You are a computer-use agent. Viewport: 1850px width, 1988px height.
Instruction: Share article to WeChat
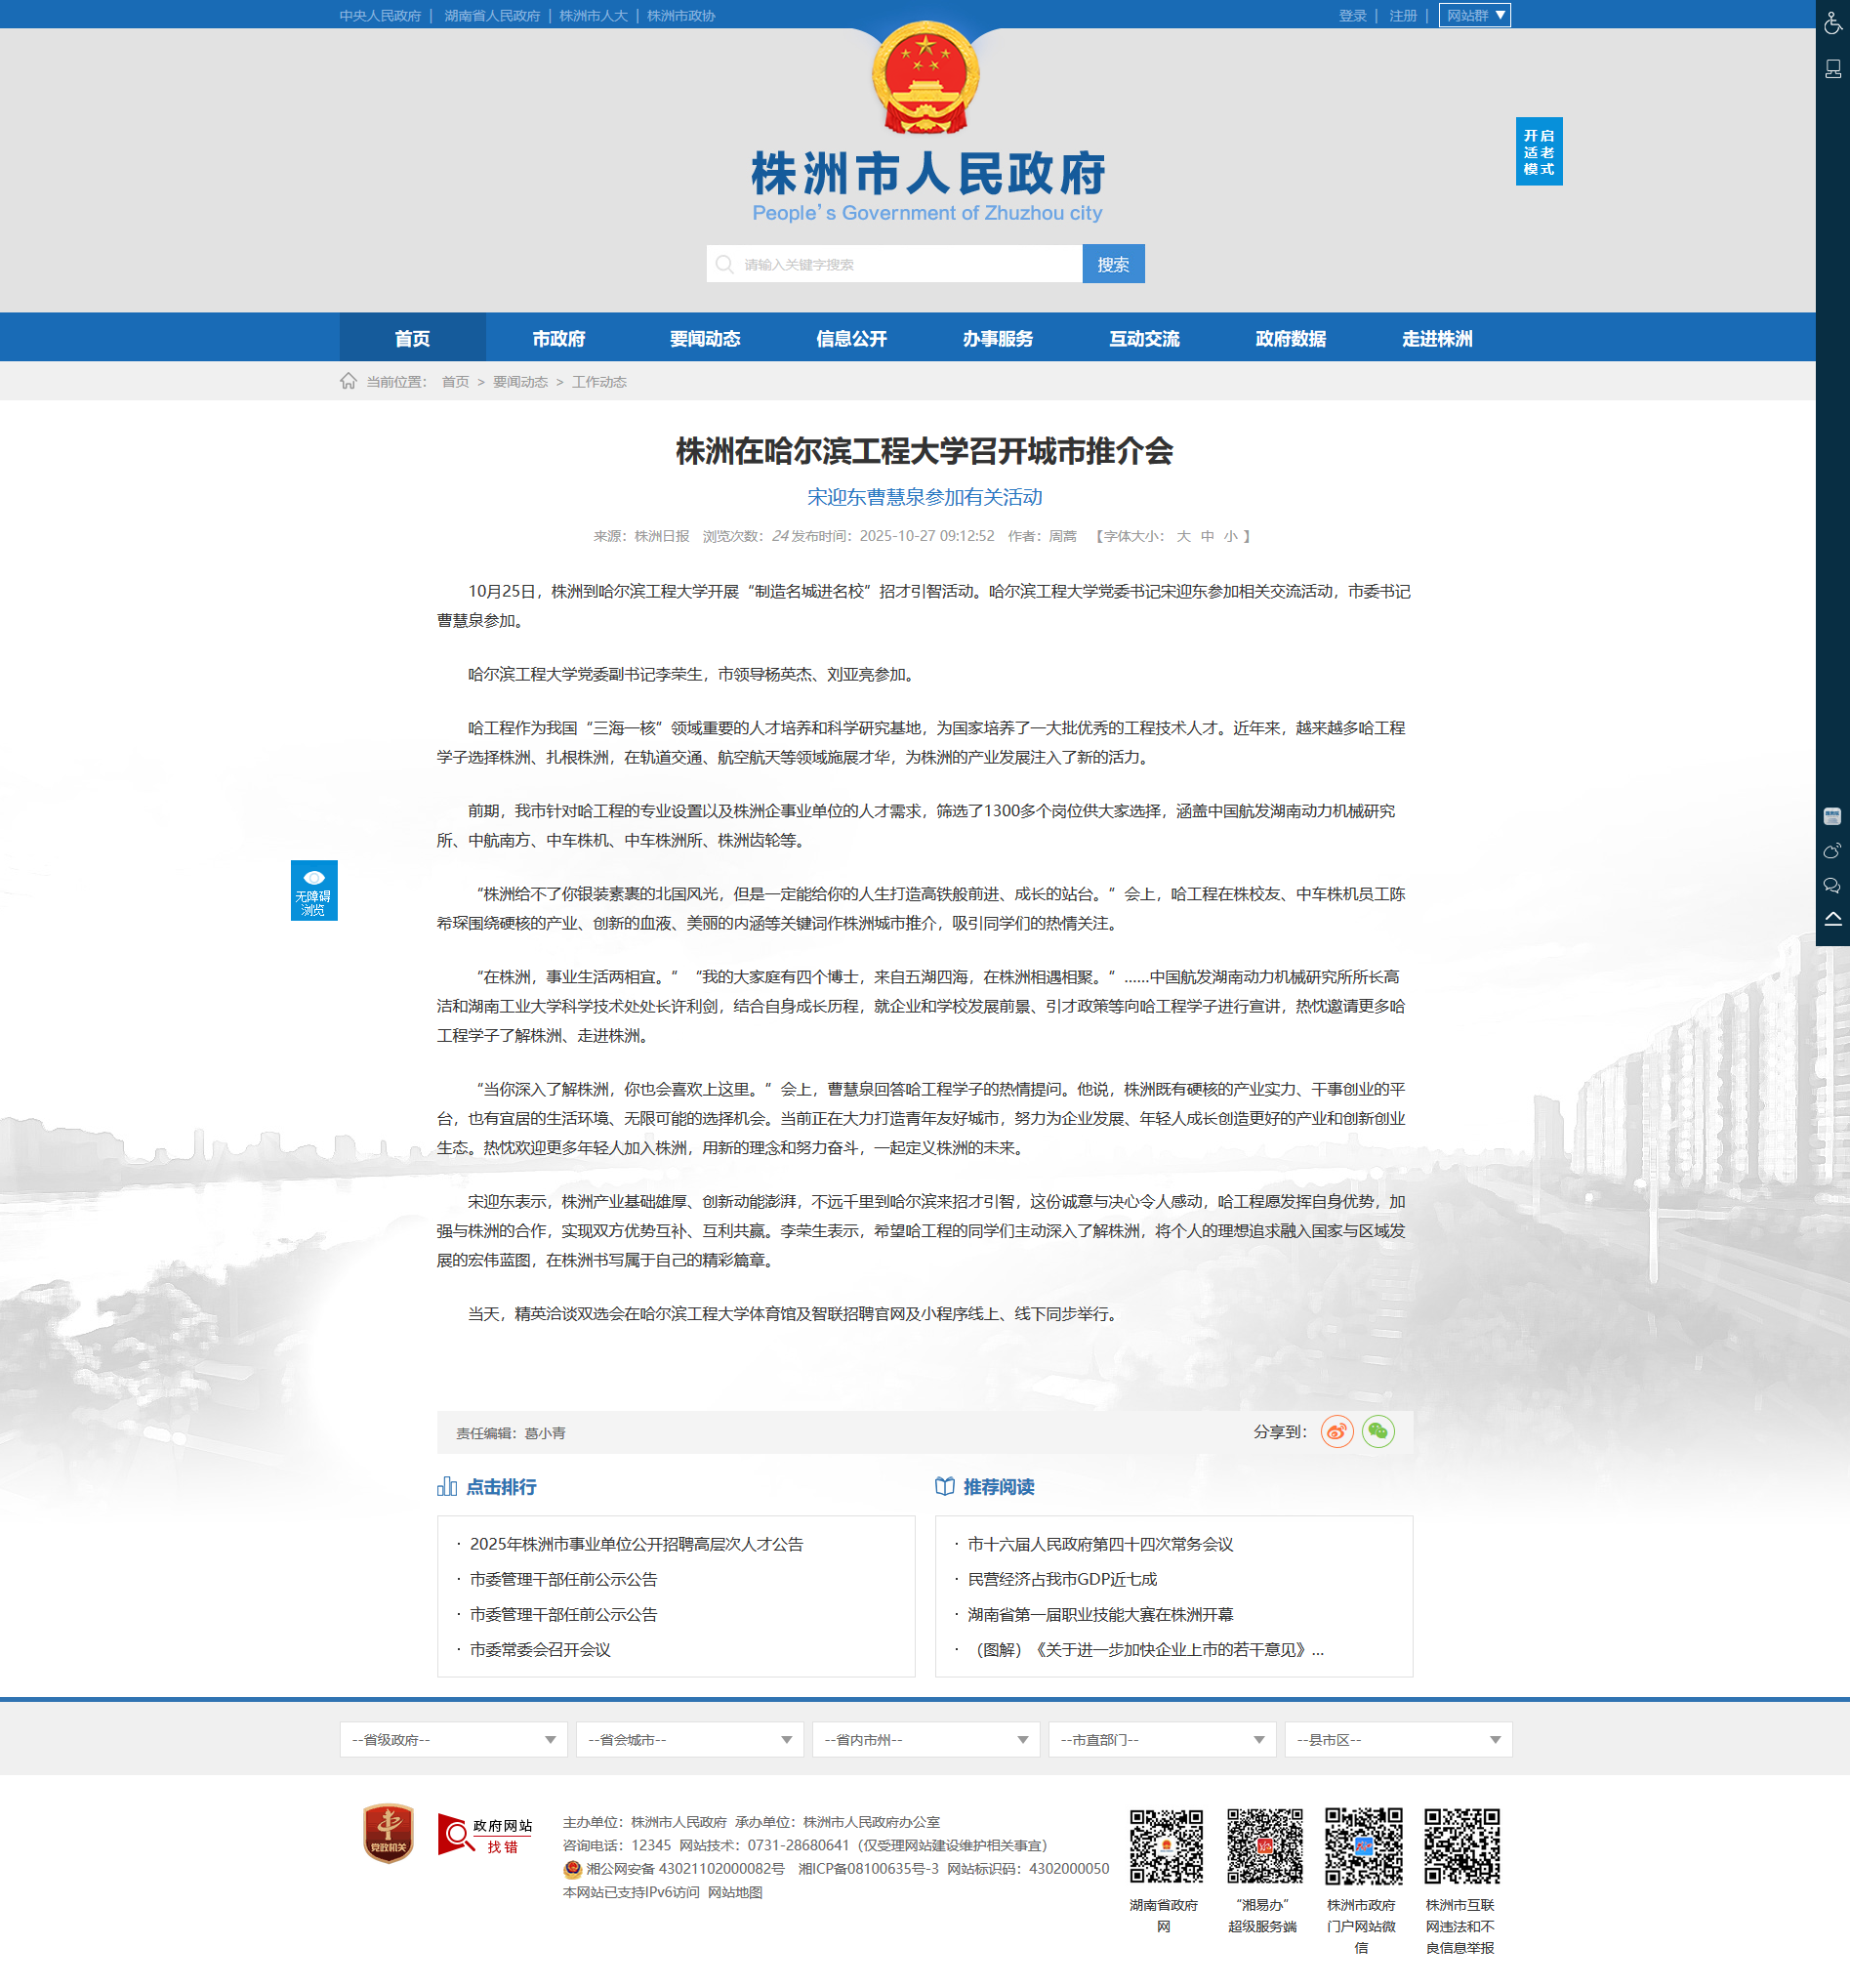1377,1431
